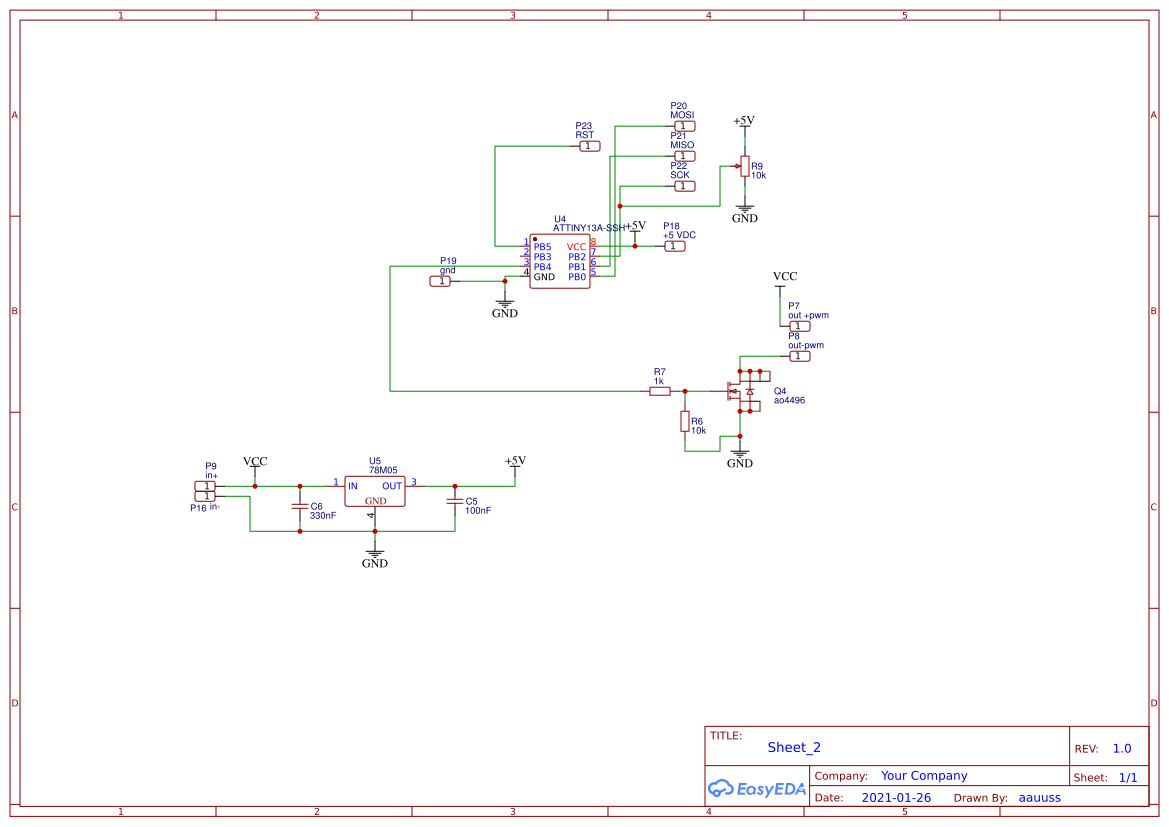Click capacitor C5 100nF symbol
The width and height of the screenshot is (1169, 827).
[x=455, y=500]
